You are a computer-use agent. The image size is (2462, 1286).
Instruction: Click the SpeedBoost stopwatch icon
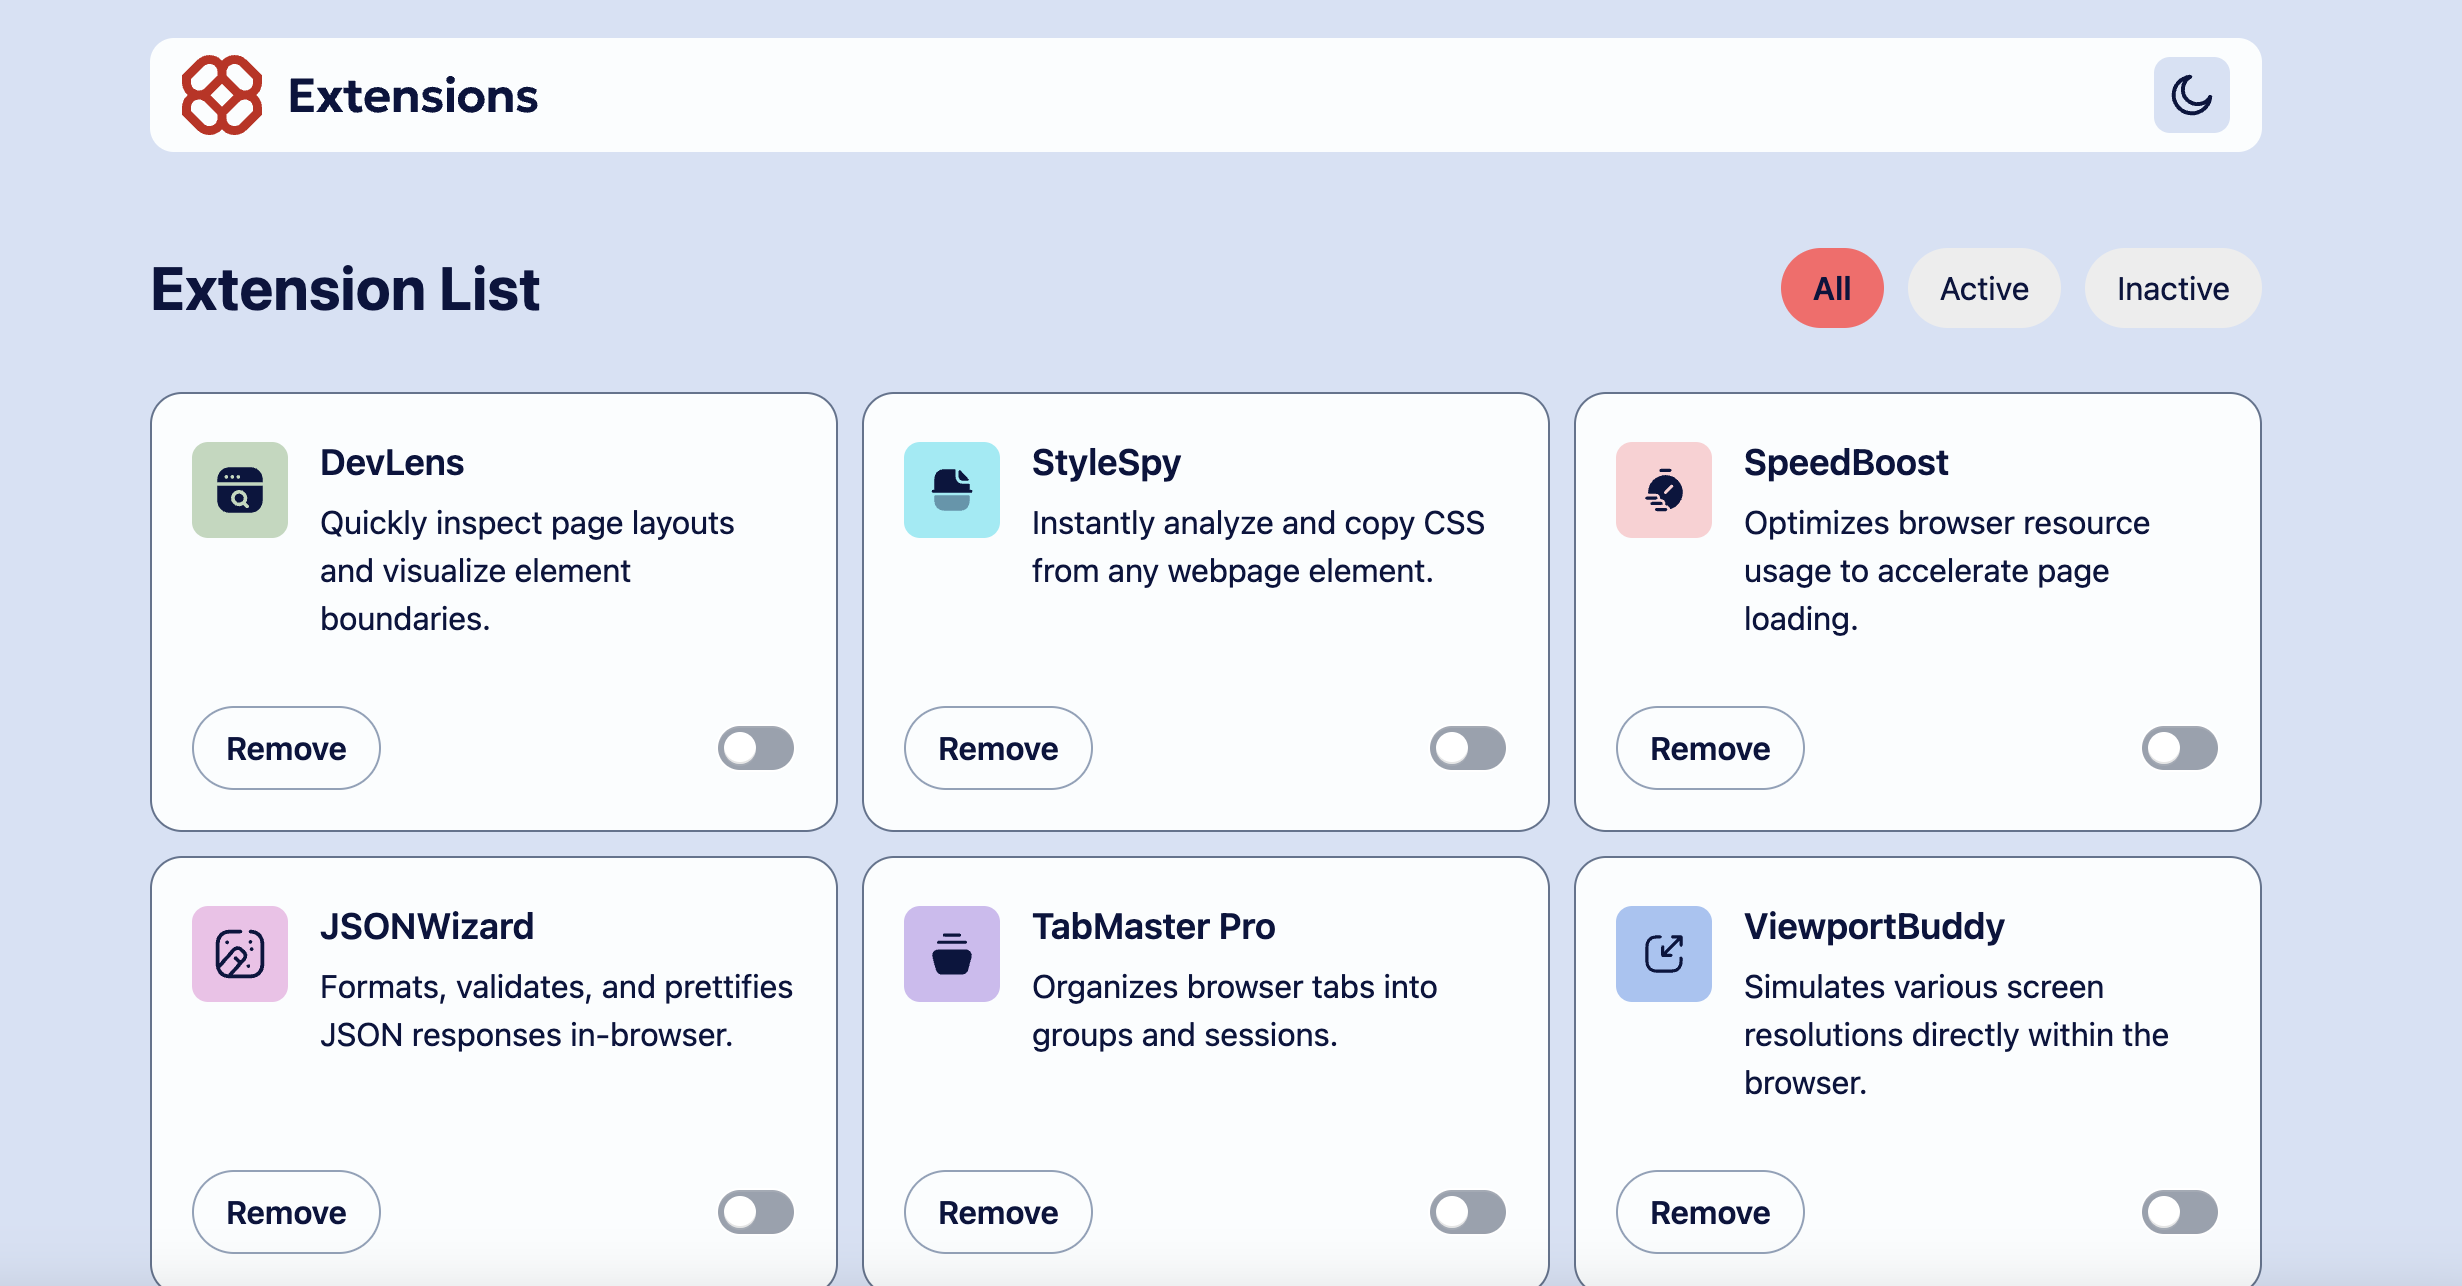[1664, 490]
